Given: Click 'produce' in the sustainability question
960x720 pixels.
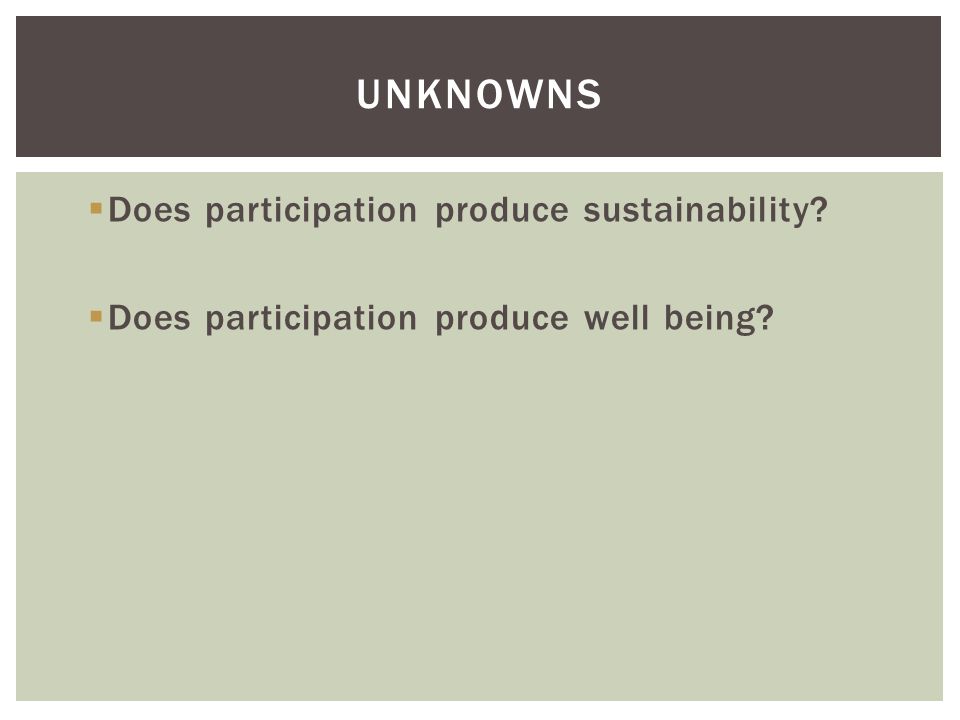Looking at the screenshot, I should click(x=502, y=211).
